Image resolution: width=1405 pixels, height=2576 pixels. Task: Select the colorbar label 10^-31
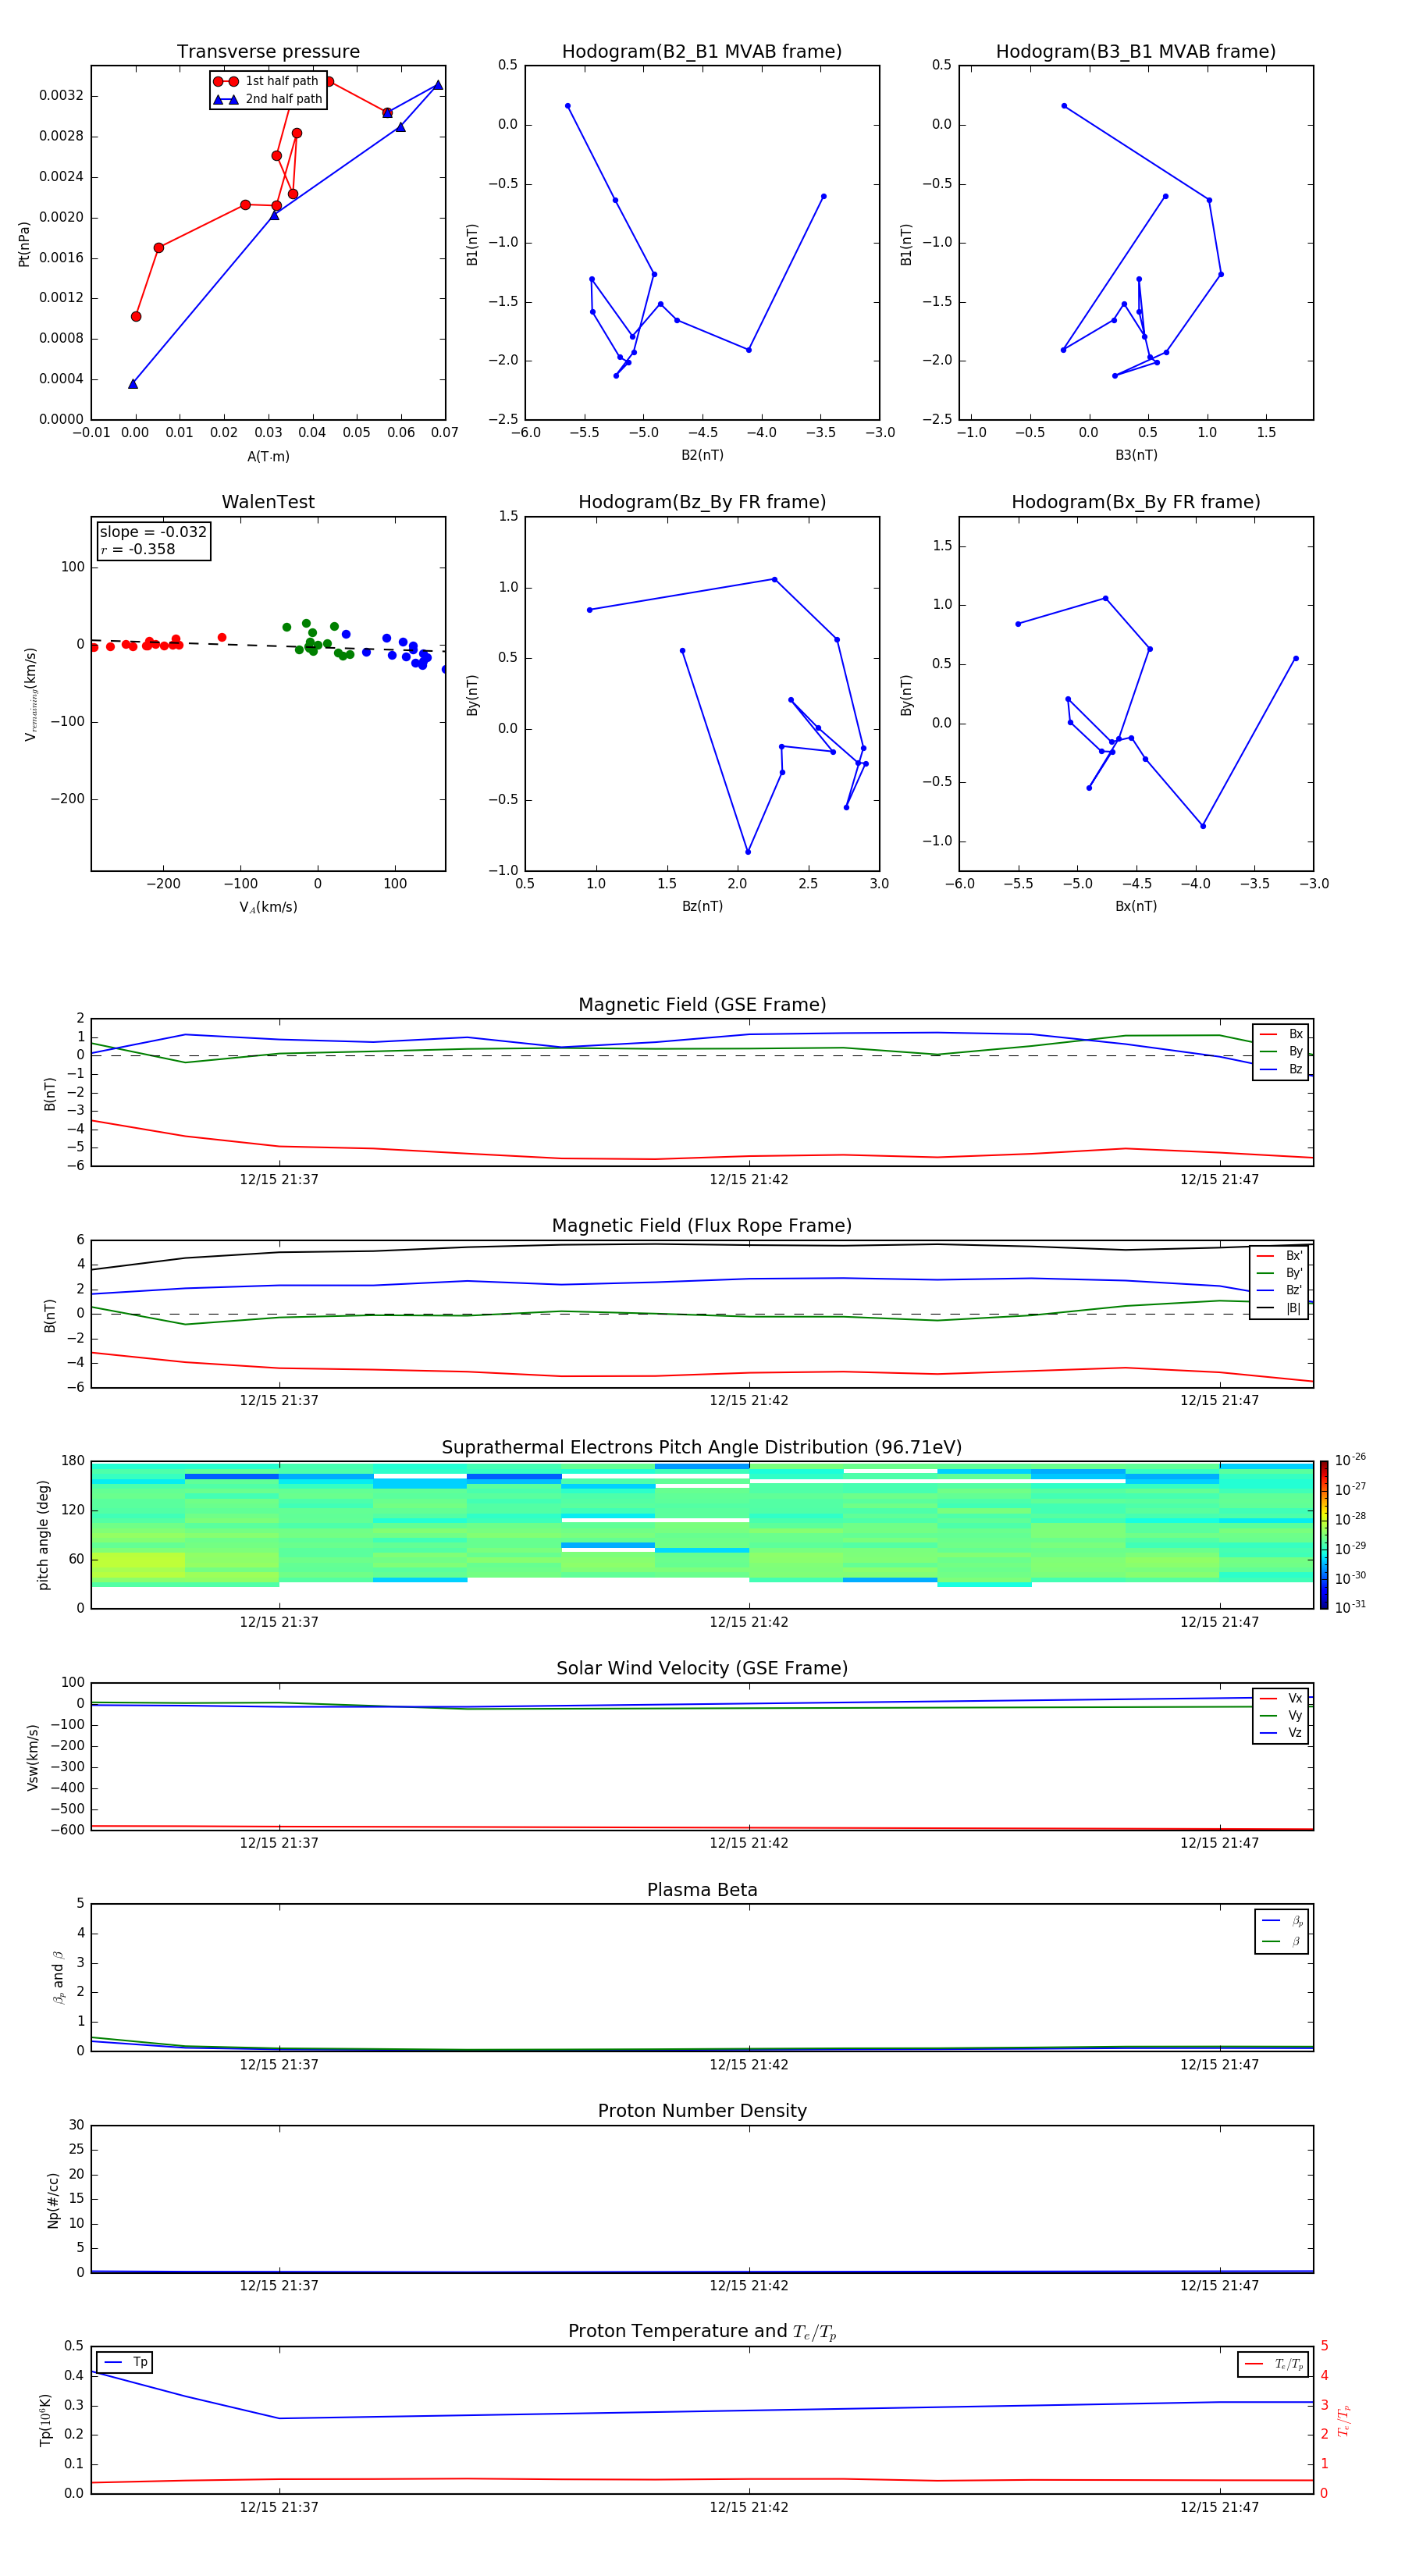[1350, 1607]
